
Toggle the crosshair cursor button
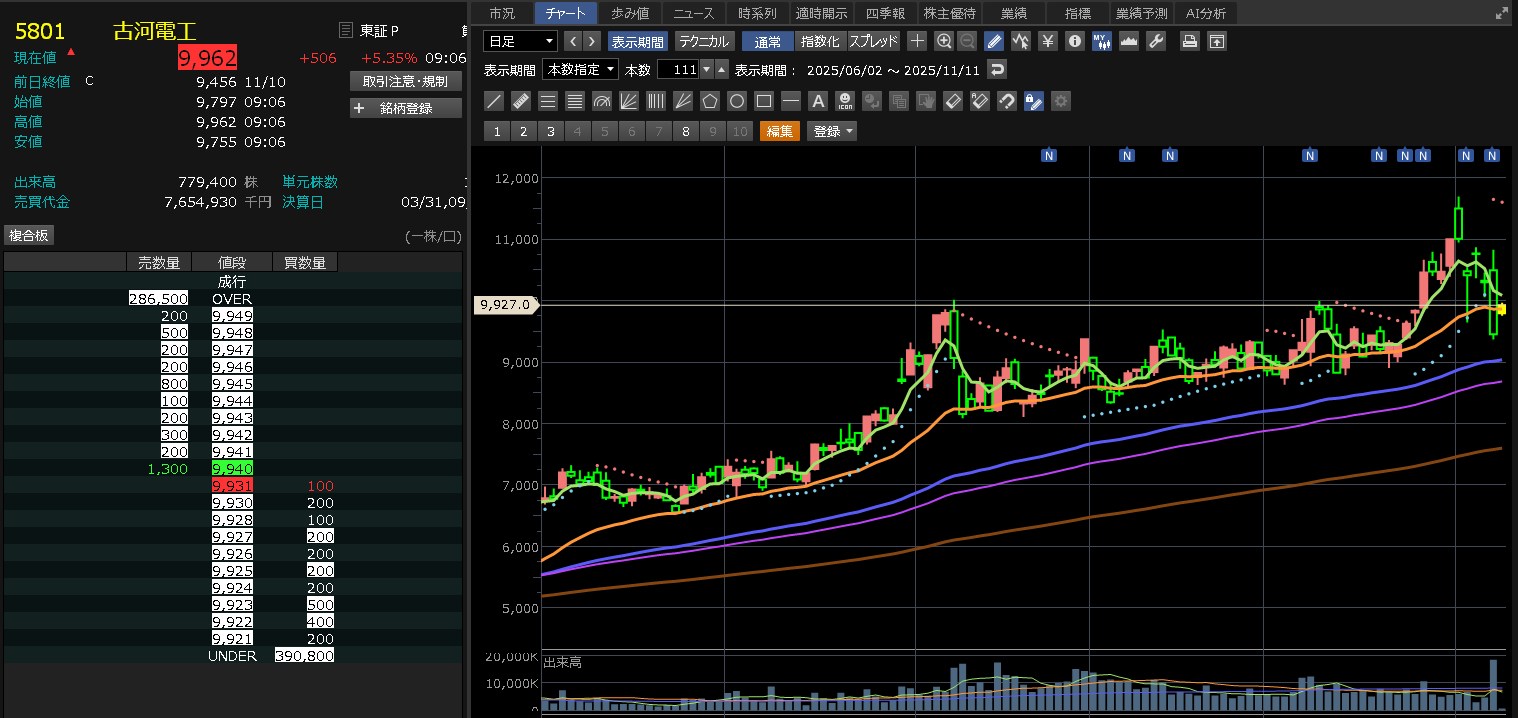917,41
